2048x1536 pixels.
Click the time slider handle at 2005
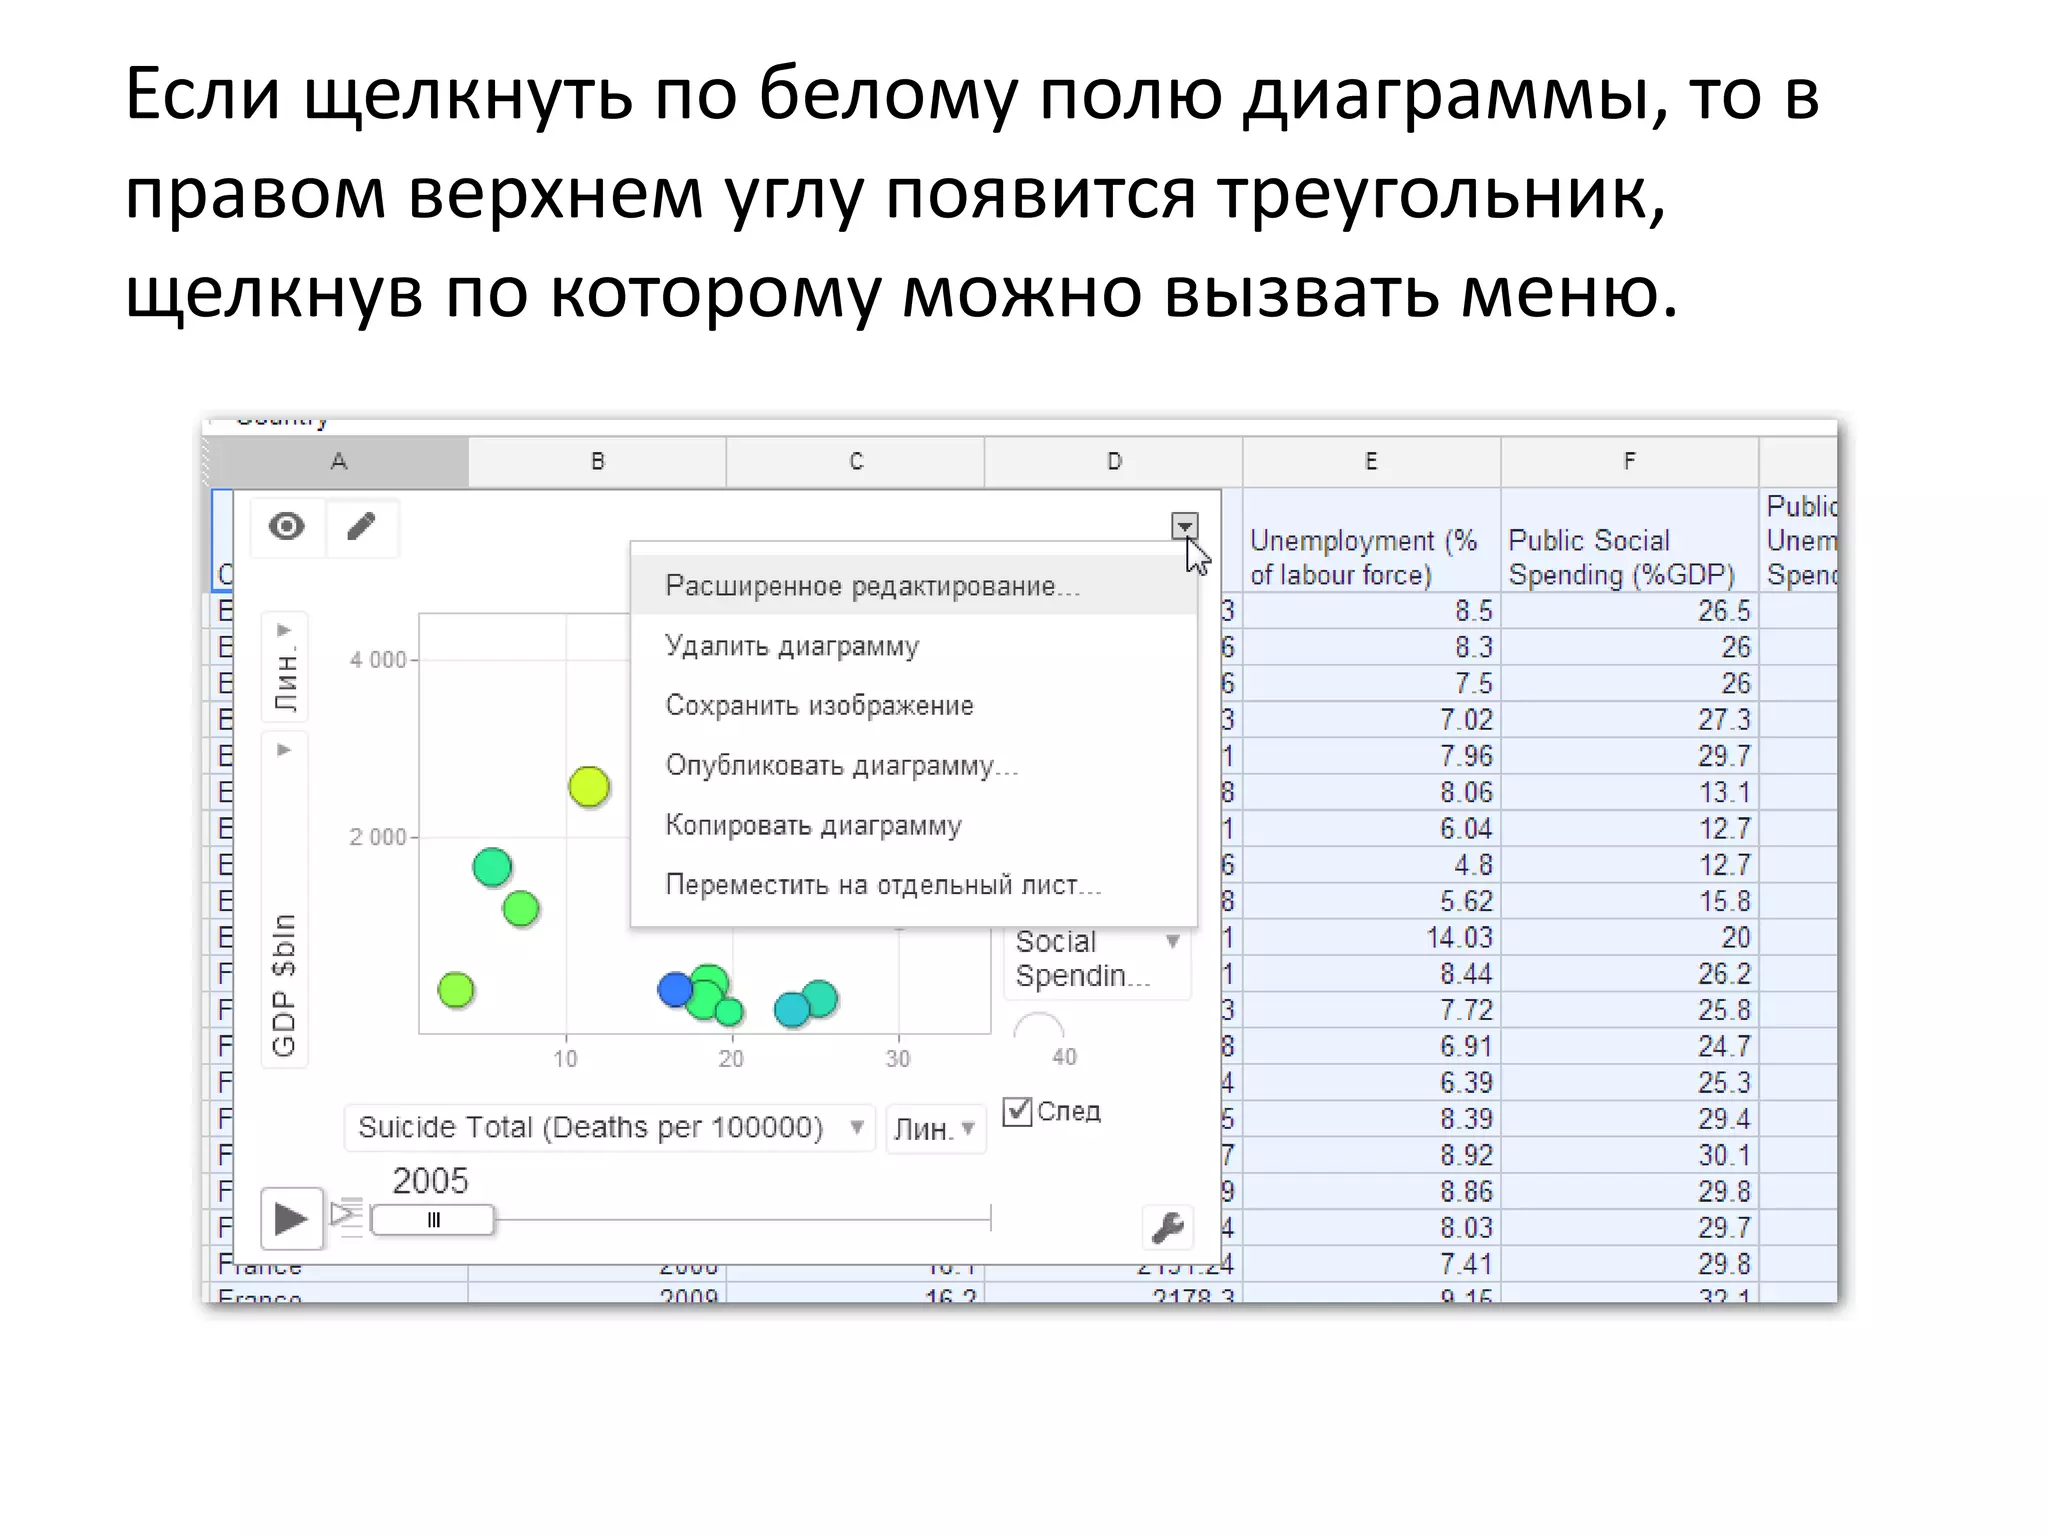coord(433,1220)
